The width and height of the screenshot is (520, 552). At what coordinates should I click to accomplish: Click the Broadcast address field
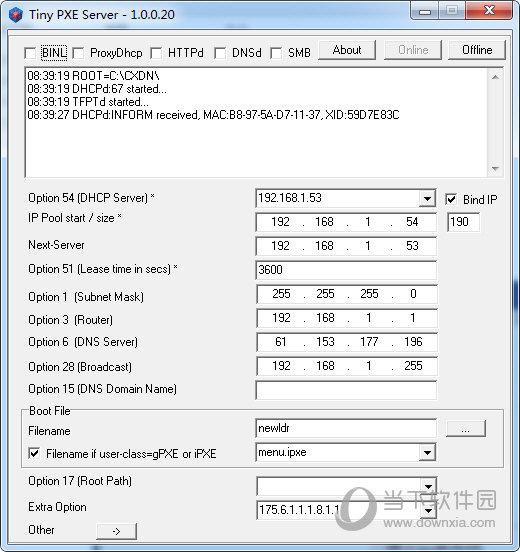pyautogui.click(x=347, y=366)
